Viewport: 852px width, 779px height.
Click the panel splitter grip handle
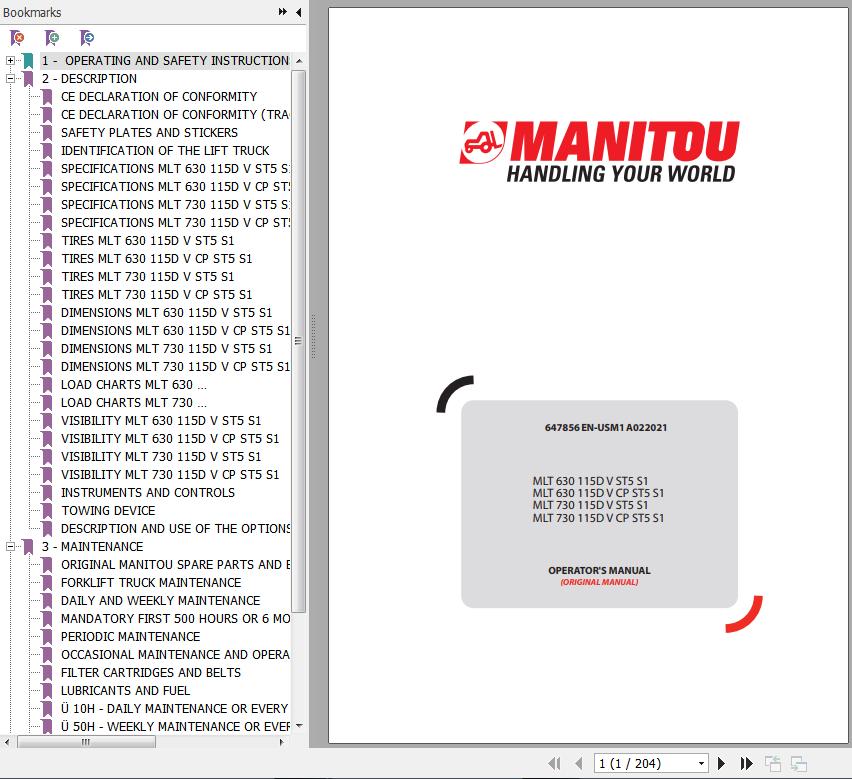(313, 337)
